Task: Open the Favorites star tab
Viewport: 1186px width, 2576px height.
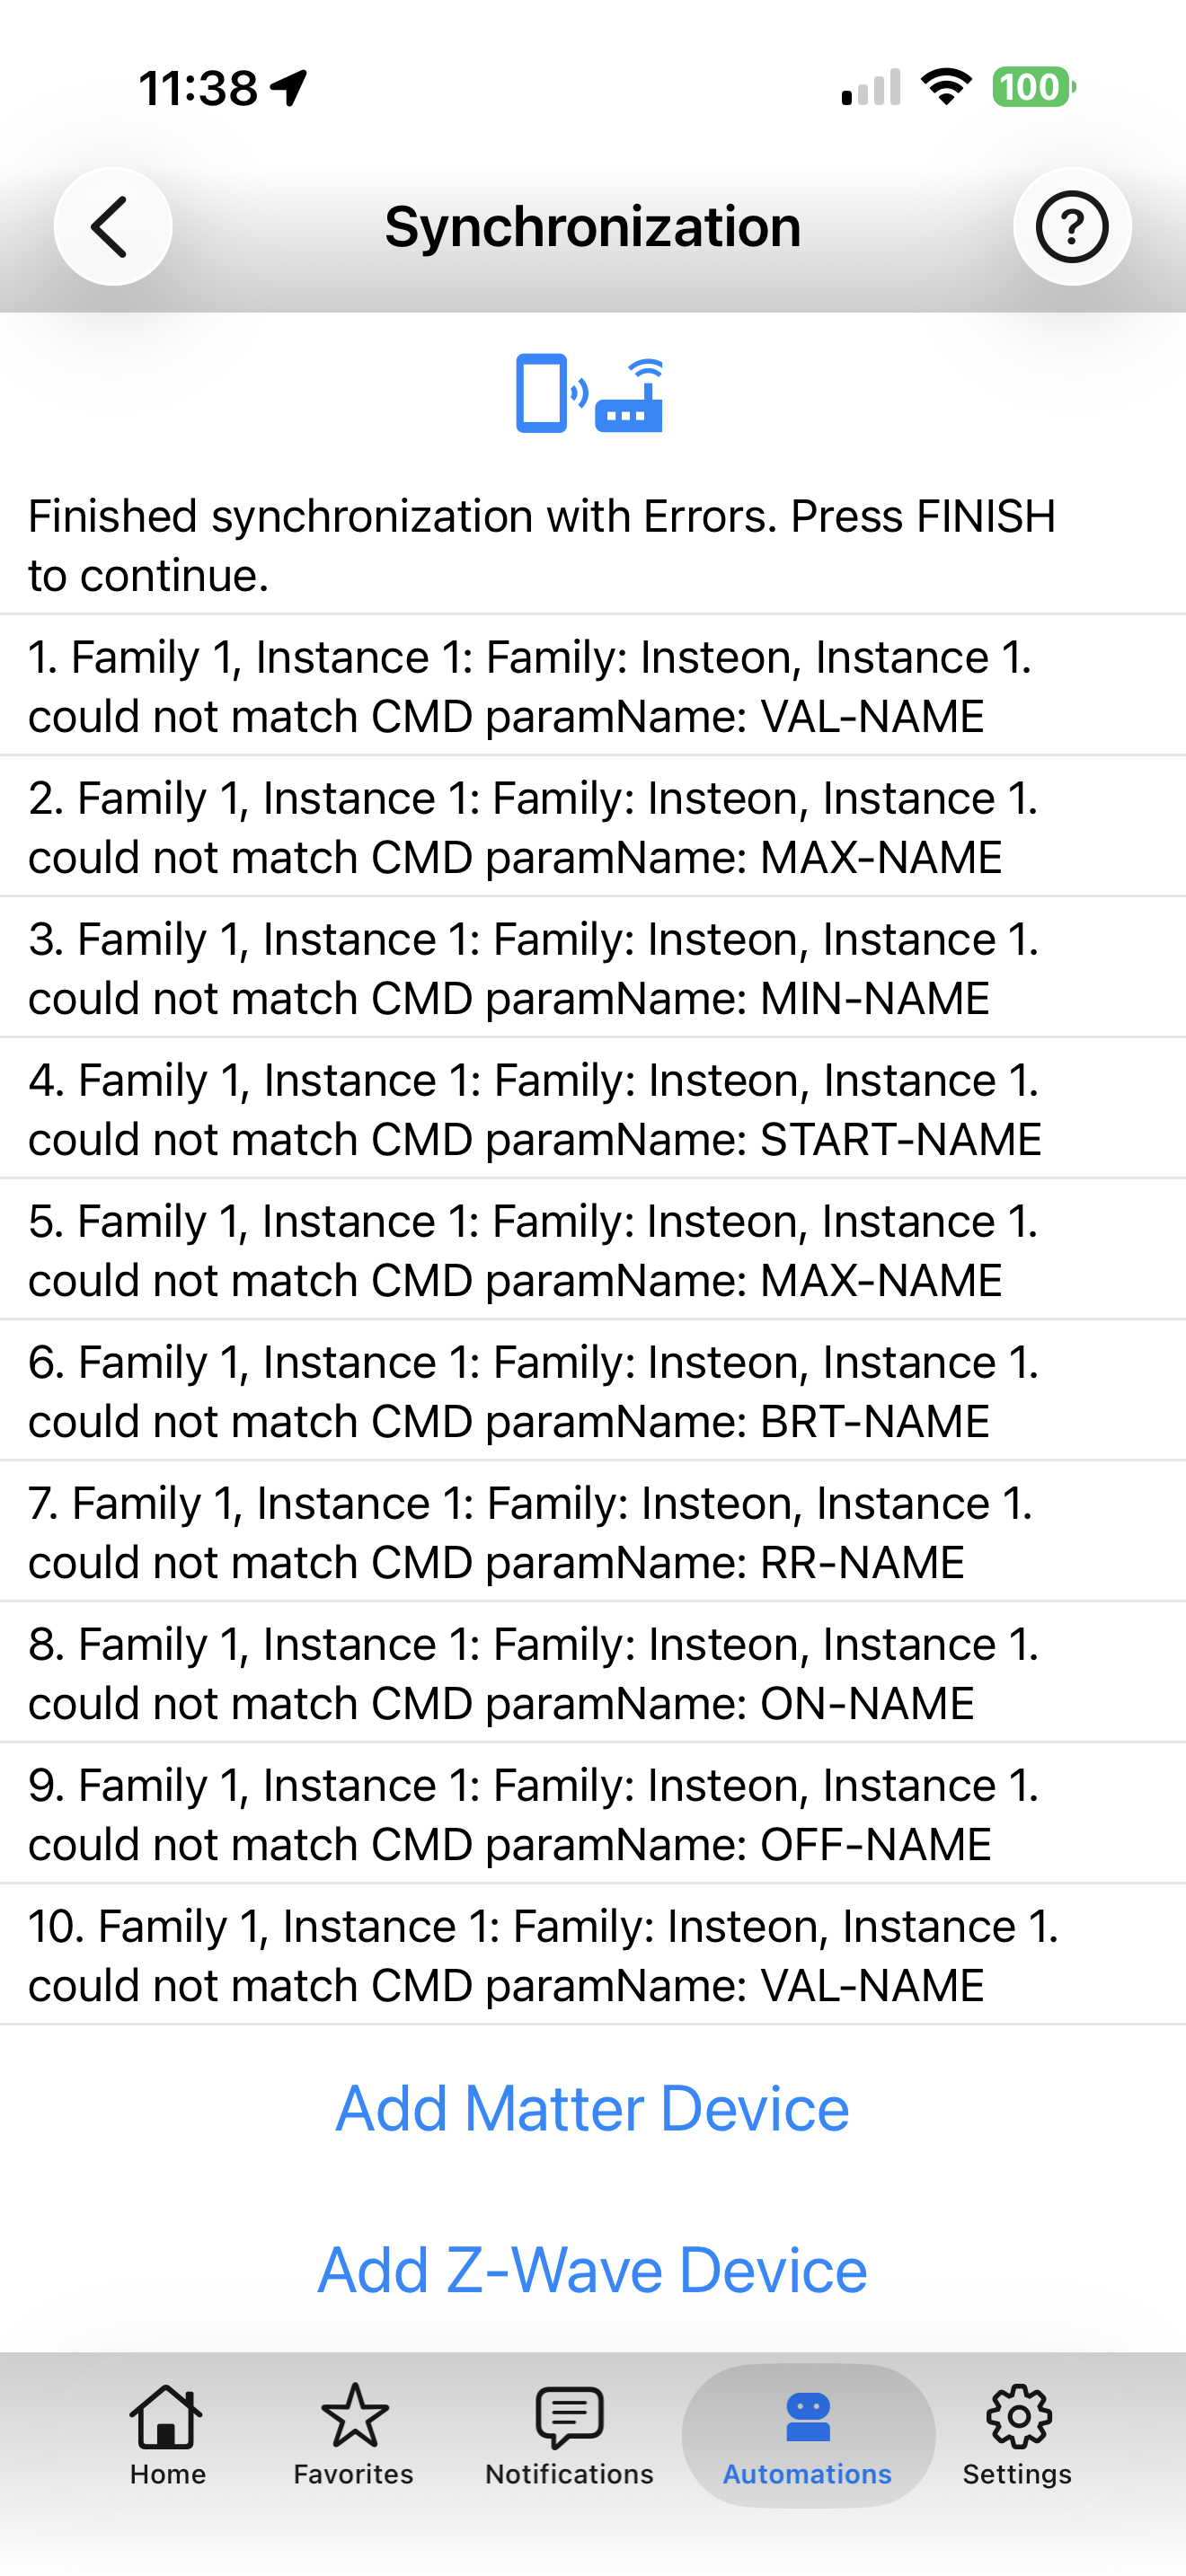Action: (x=354, y=2436)
